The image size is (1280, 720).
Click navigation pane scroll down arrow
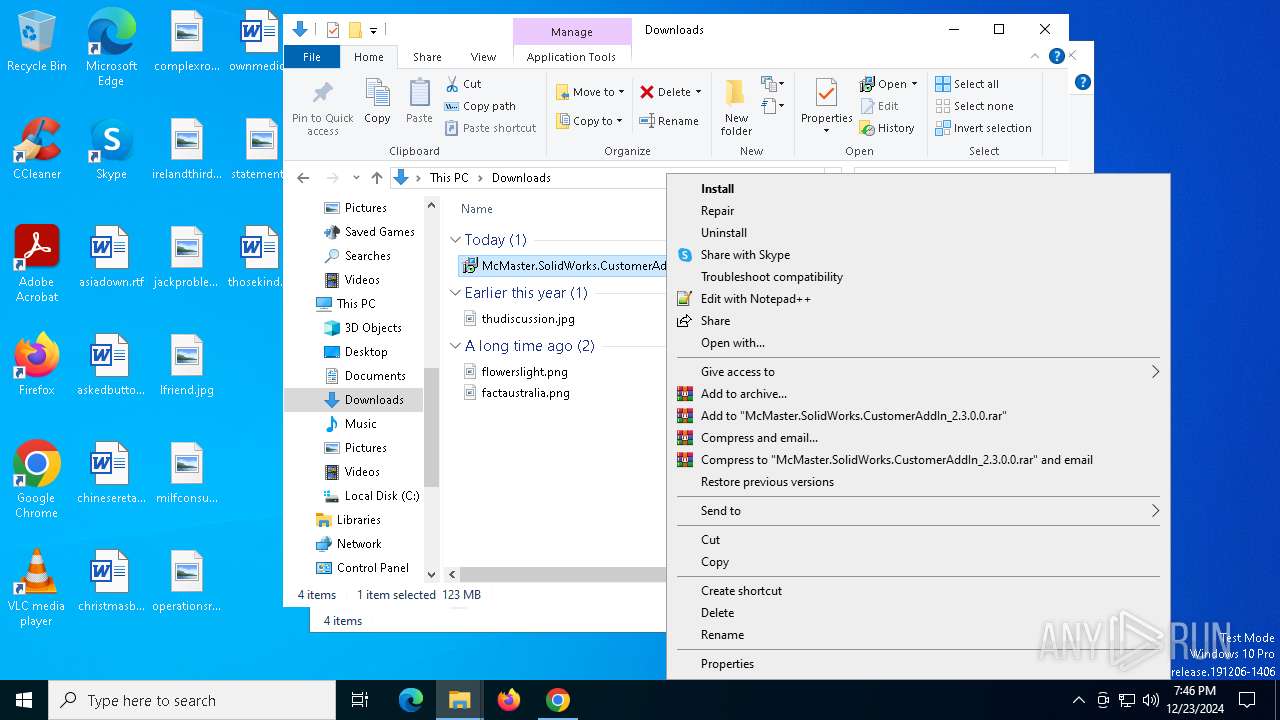[x=432, y=575]
